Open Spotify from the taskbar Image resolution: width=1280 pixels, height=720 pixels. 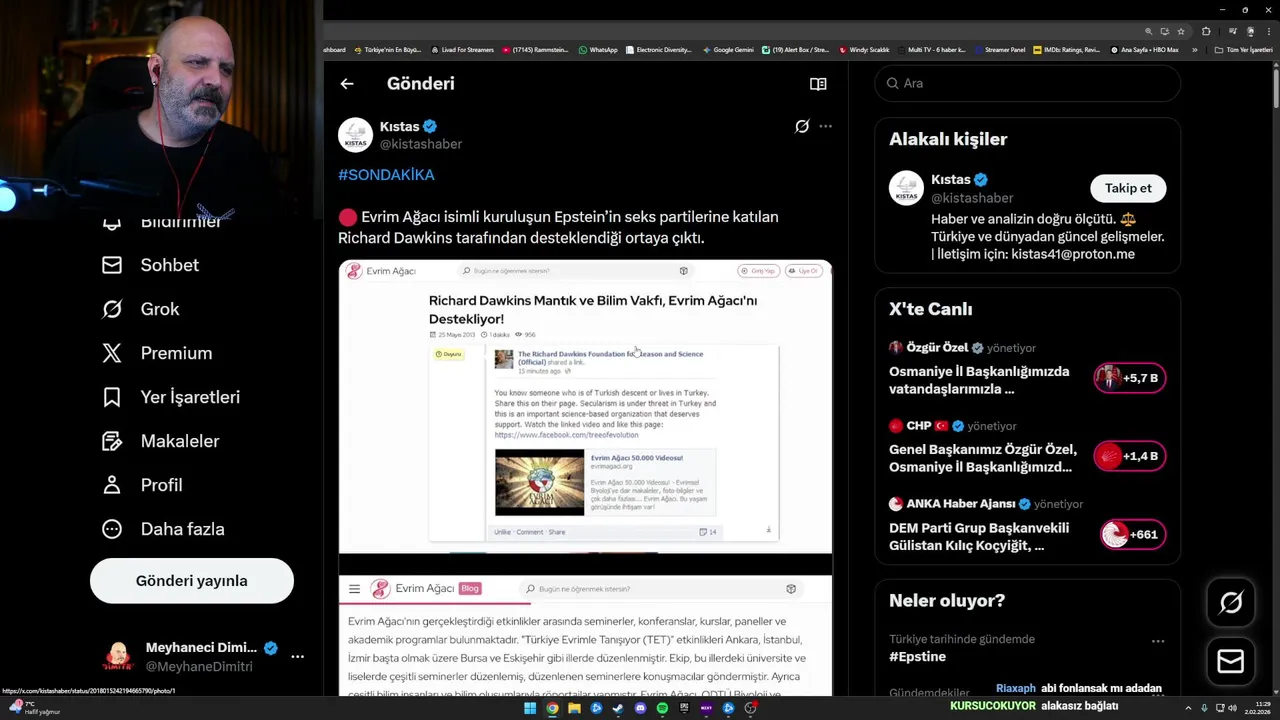(662, 708)
